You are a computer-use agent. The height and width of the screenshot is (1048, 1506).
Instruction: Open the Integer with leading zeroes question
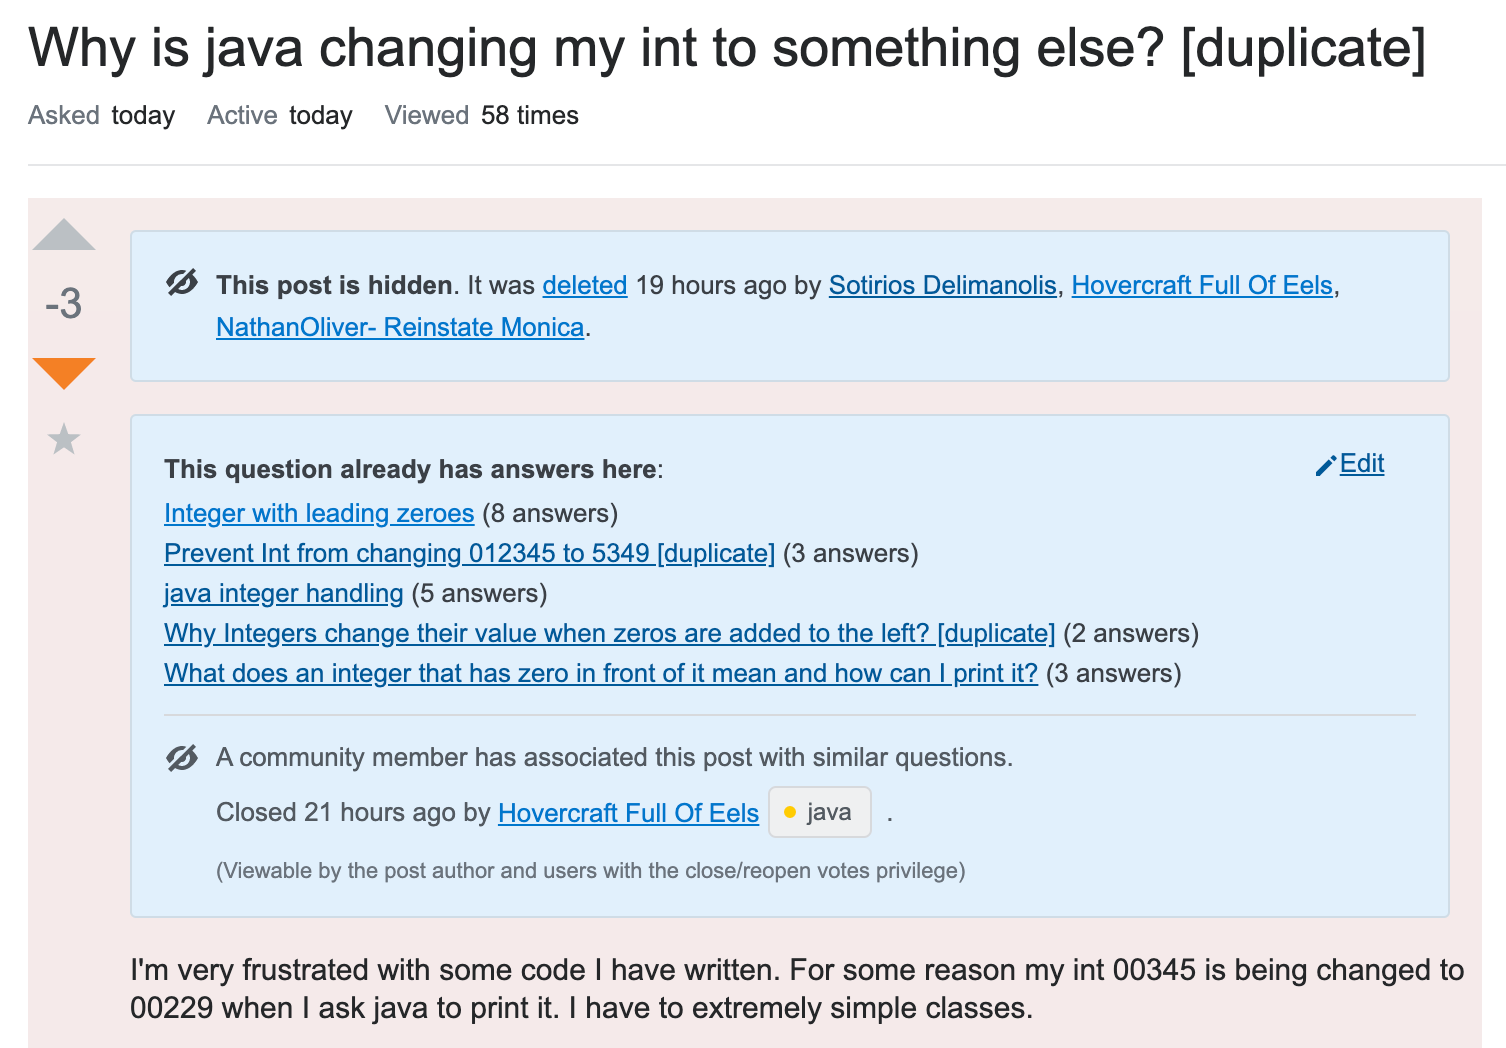point(319,513)
